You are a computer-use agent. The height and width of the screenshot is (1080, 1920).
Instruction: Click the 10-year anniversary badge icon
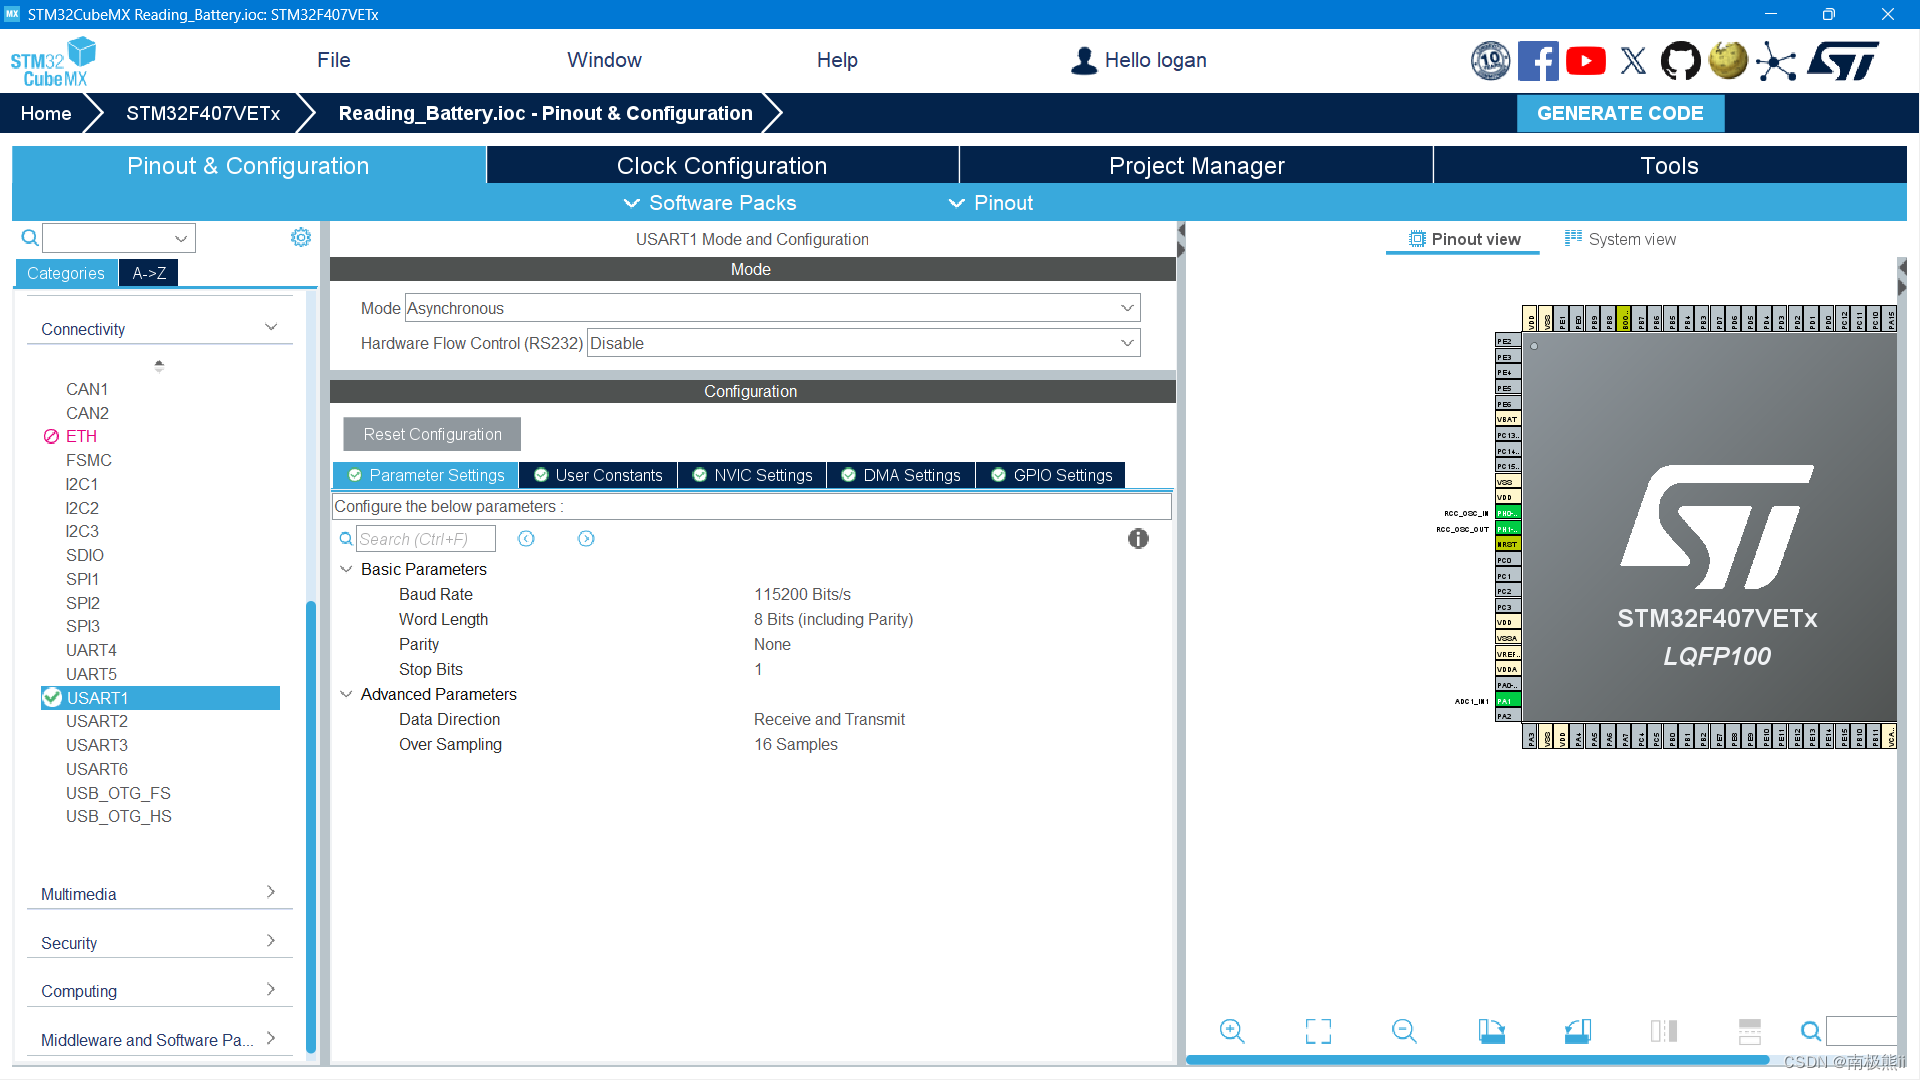coord(1490,61)
